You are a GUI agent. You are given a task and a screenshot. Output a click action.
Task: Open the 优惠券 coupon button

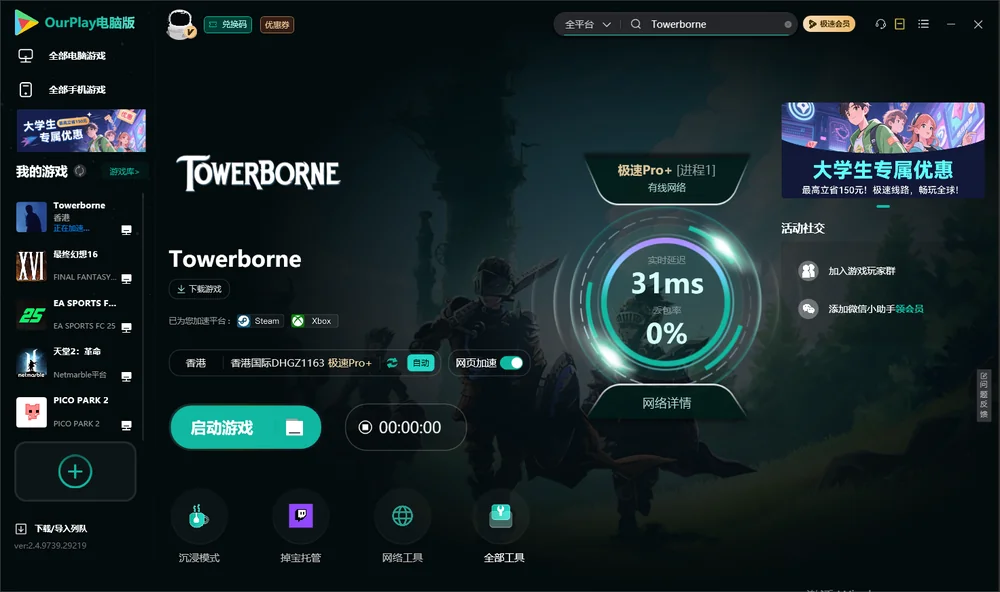point(277,24)
